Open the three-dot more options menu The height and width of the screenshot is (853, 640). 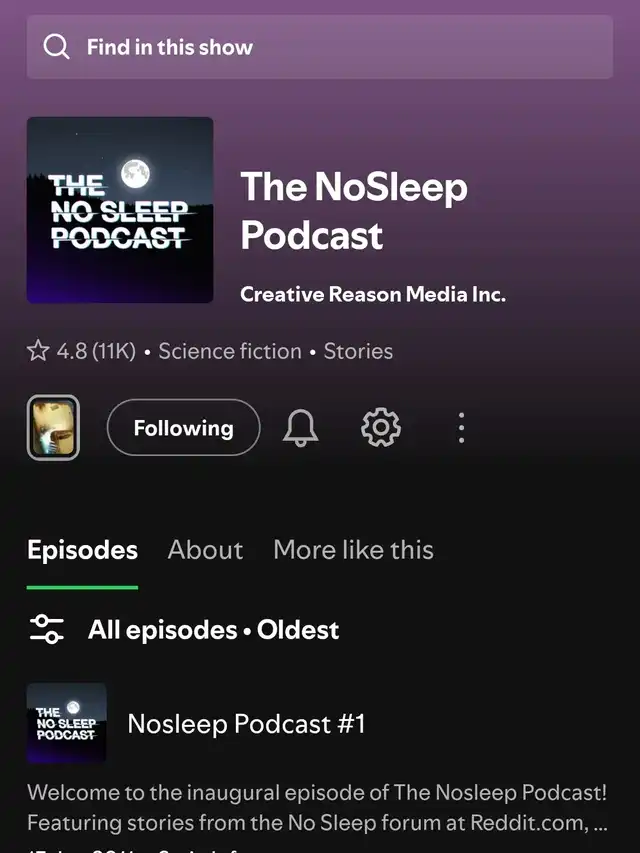461,428
